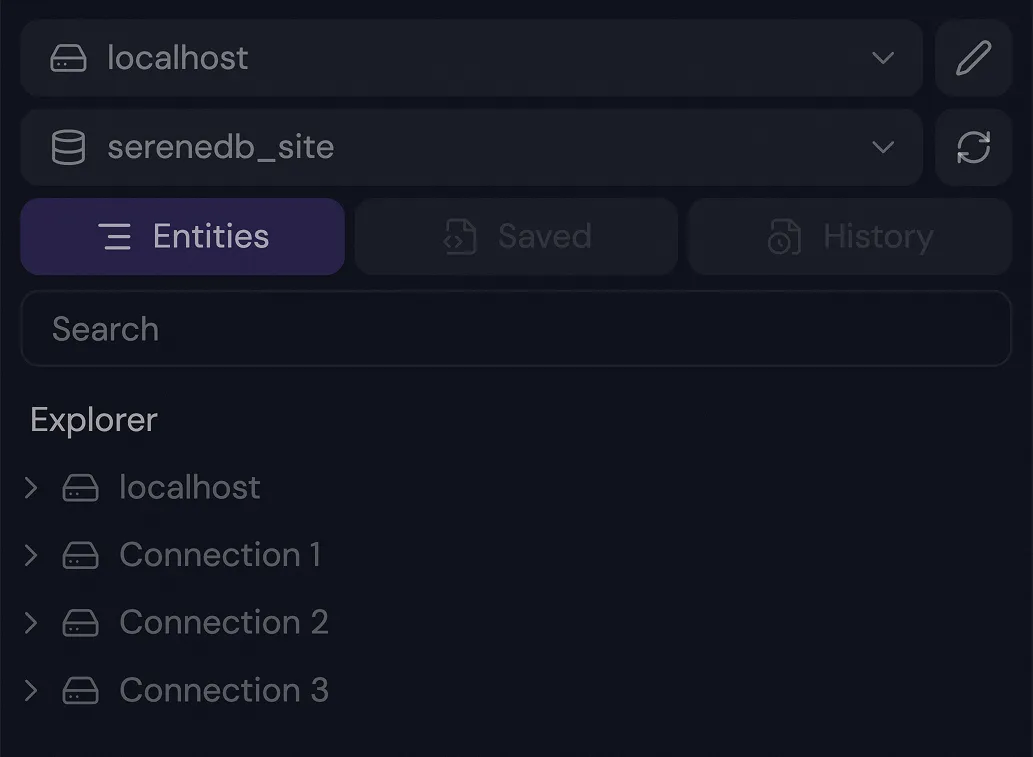
Task: Open the serenedb_site database dropdown
Action: point(471,148)
